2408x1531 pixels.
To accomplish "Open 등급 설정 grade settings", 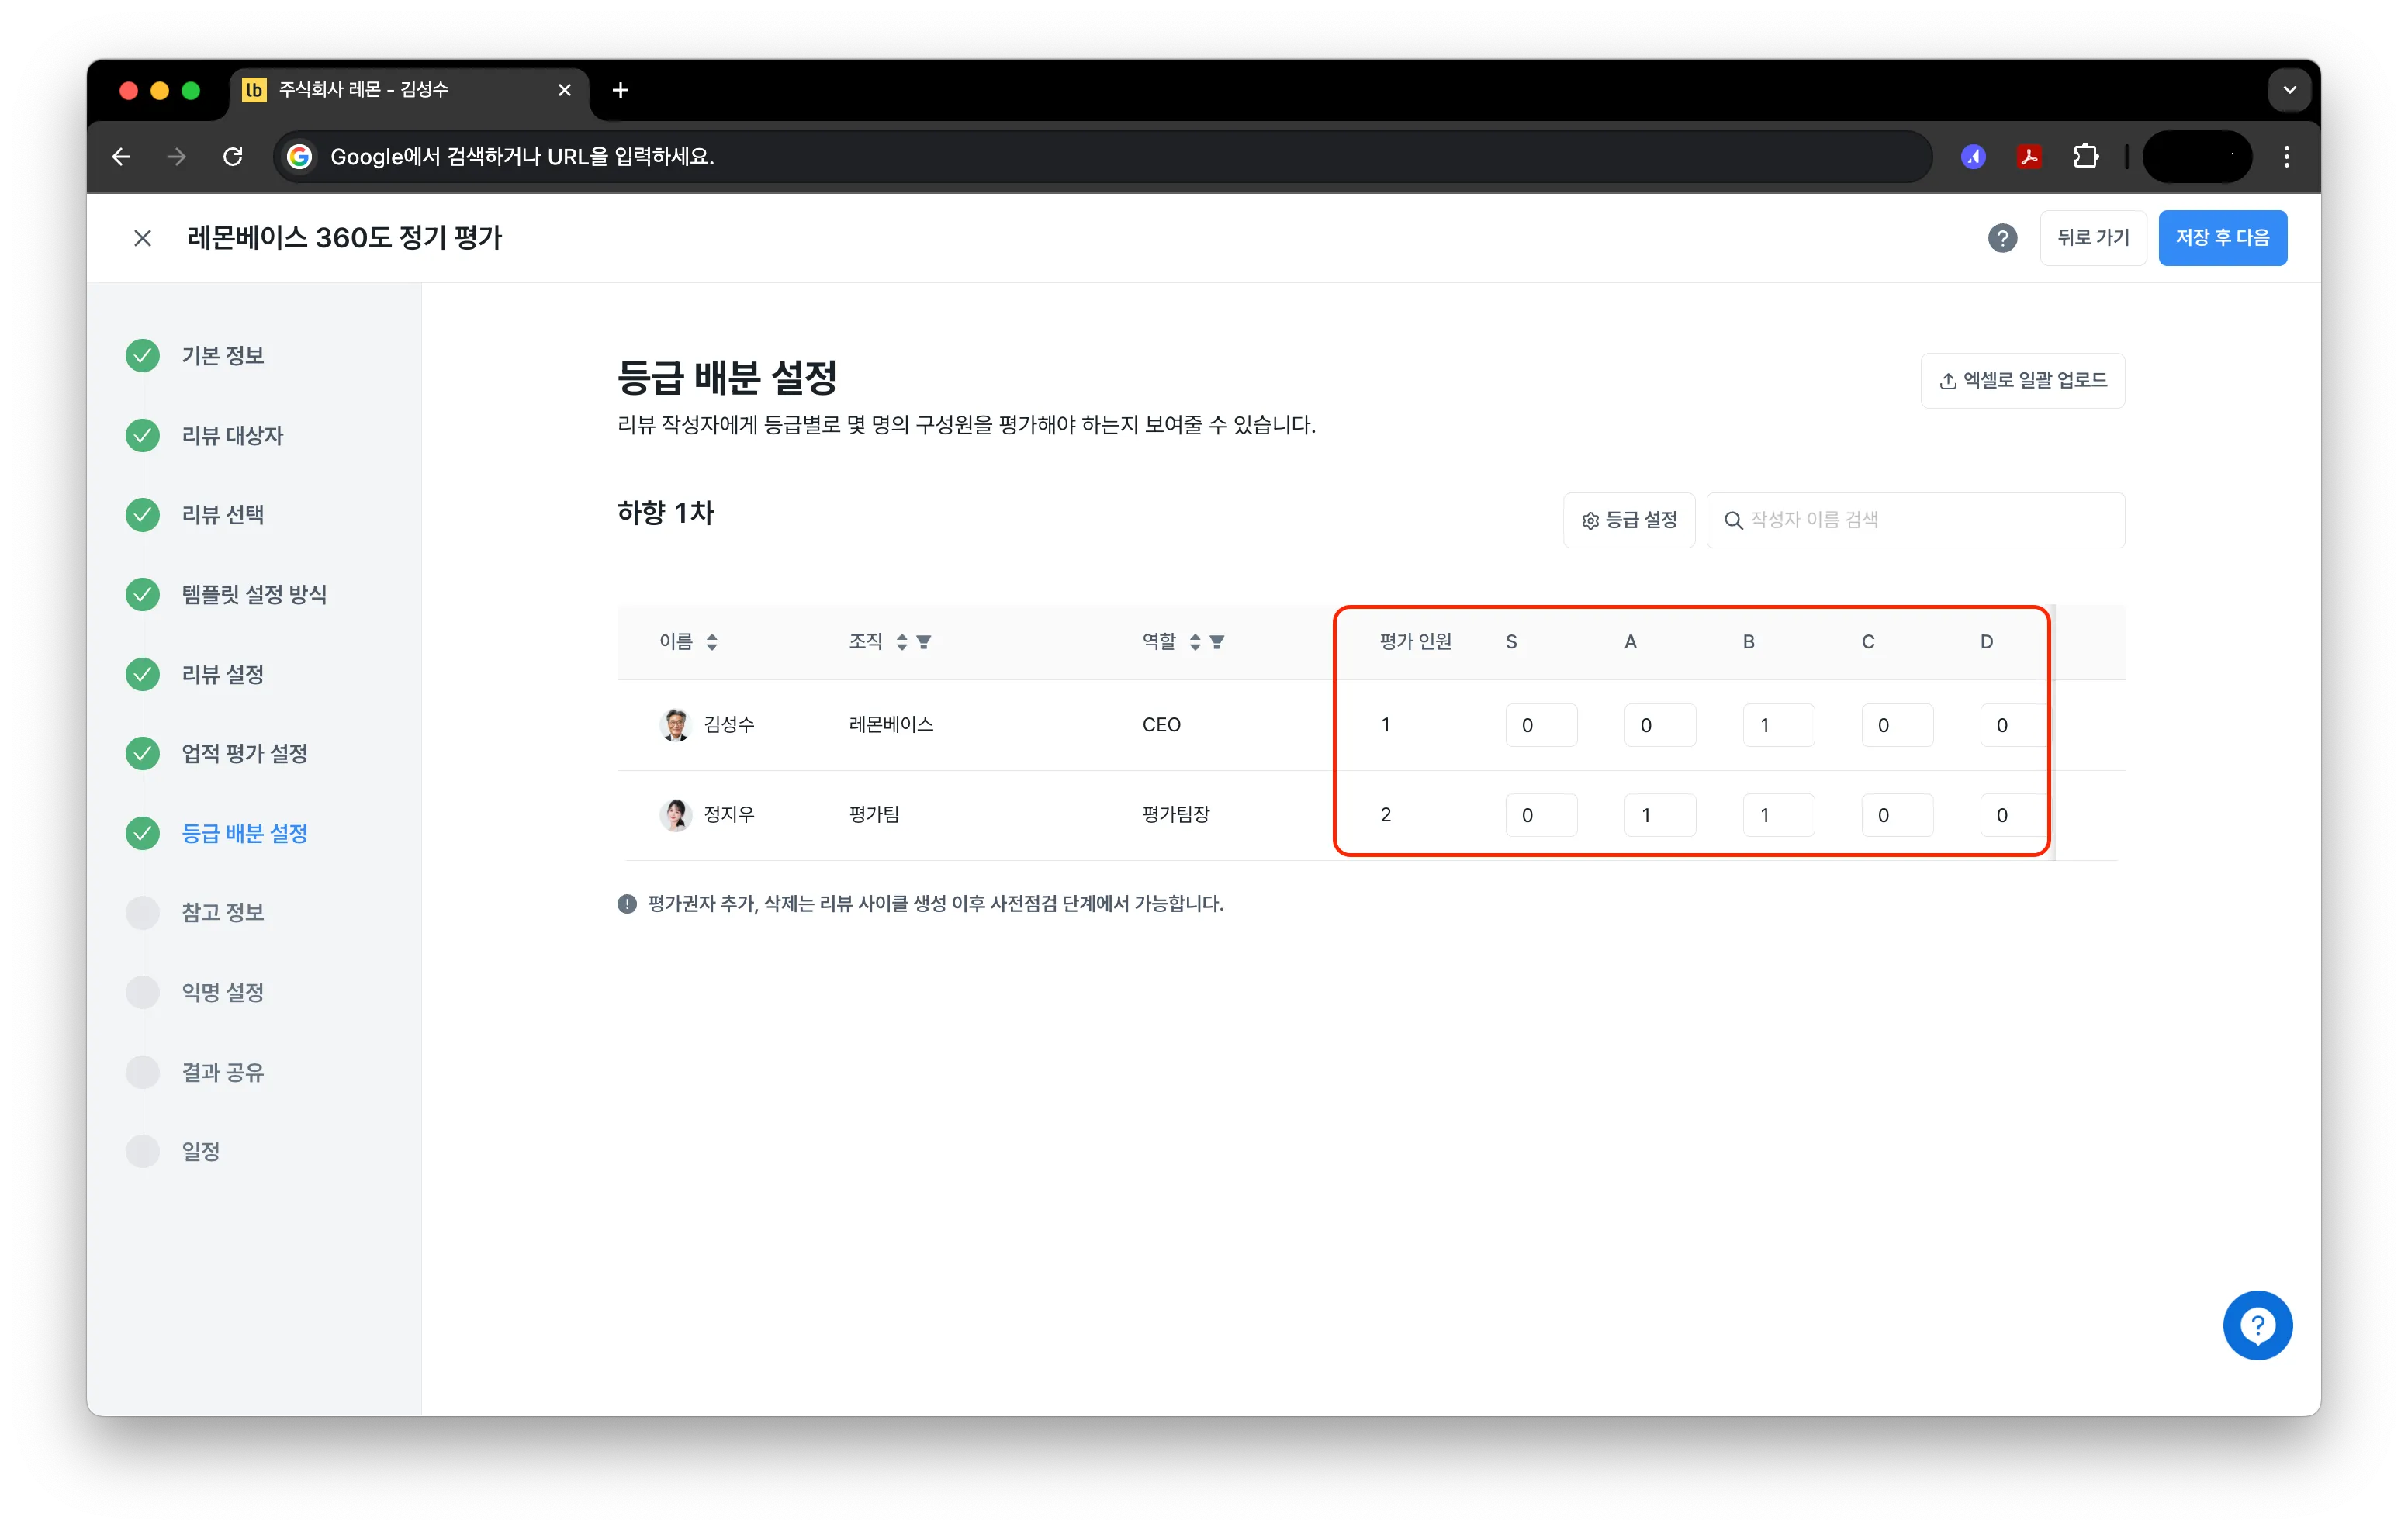I will [1629, 520].
